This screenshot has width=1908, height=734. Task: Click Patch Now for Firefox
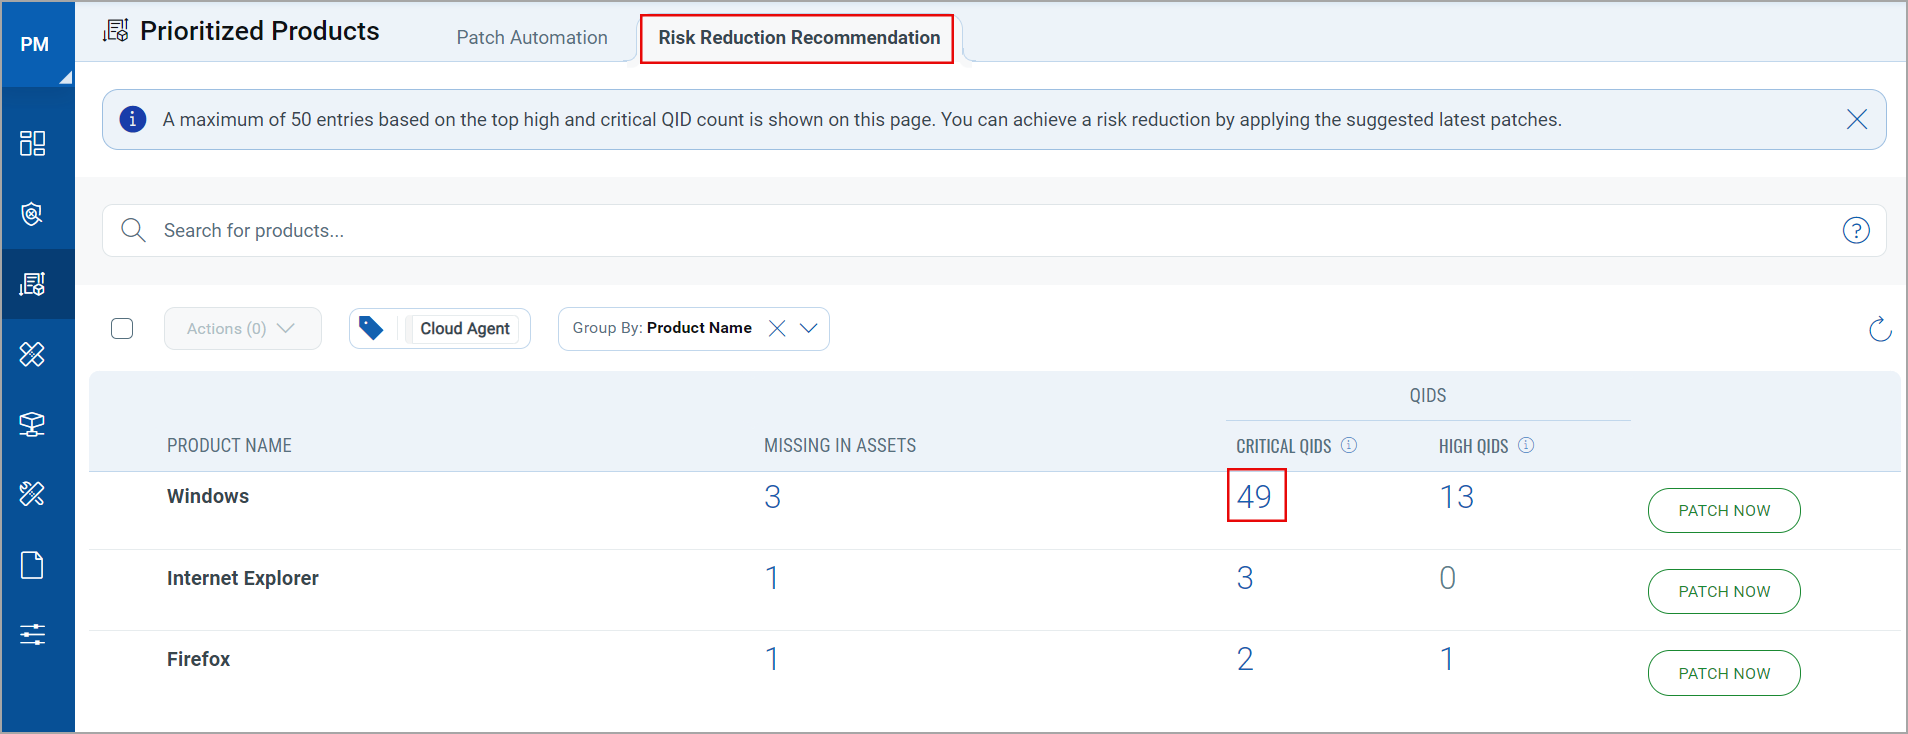click(1723, 673)
